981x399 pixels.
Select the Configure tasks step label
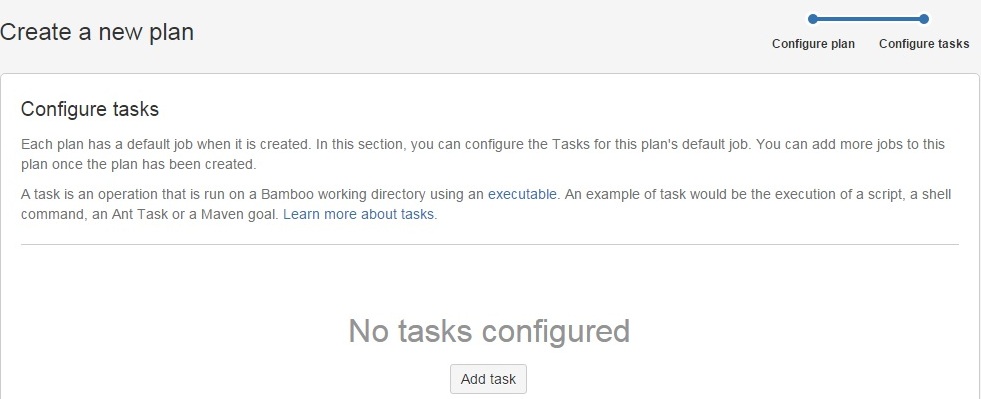tap(924, 44)
